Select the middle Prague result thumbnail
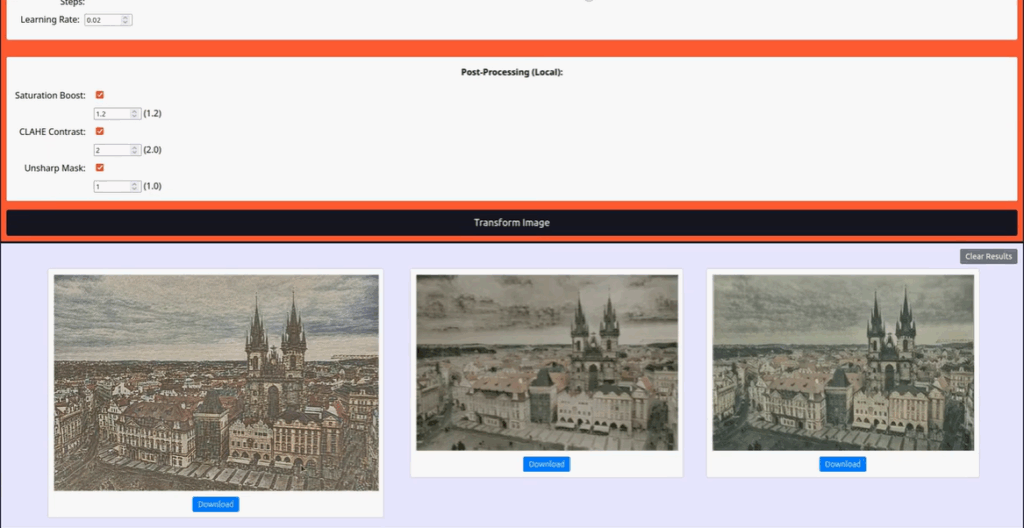The height and width of the screenshot is (528, 1024). (546, 362)
